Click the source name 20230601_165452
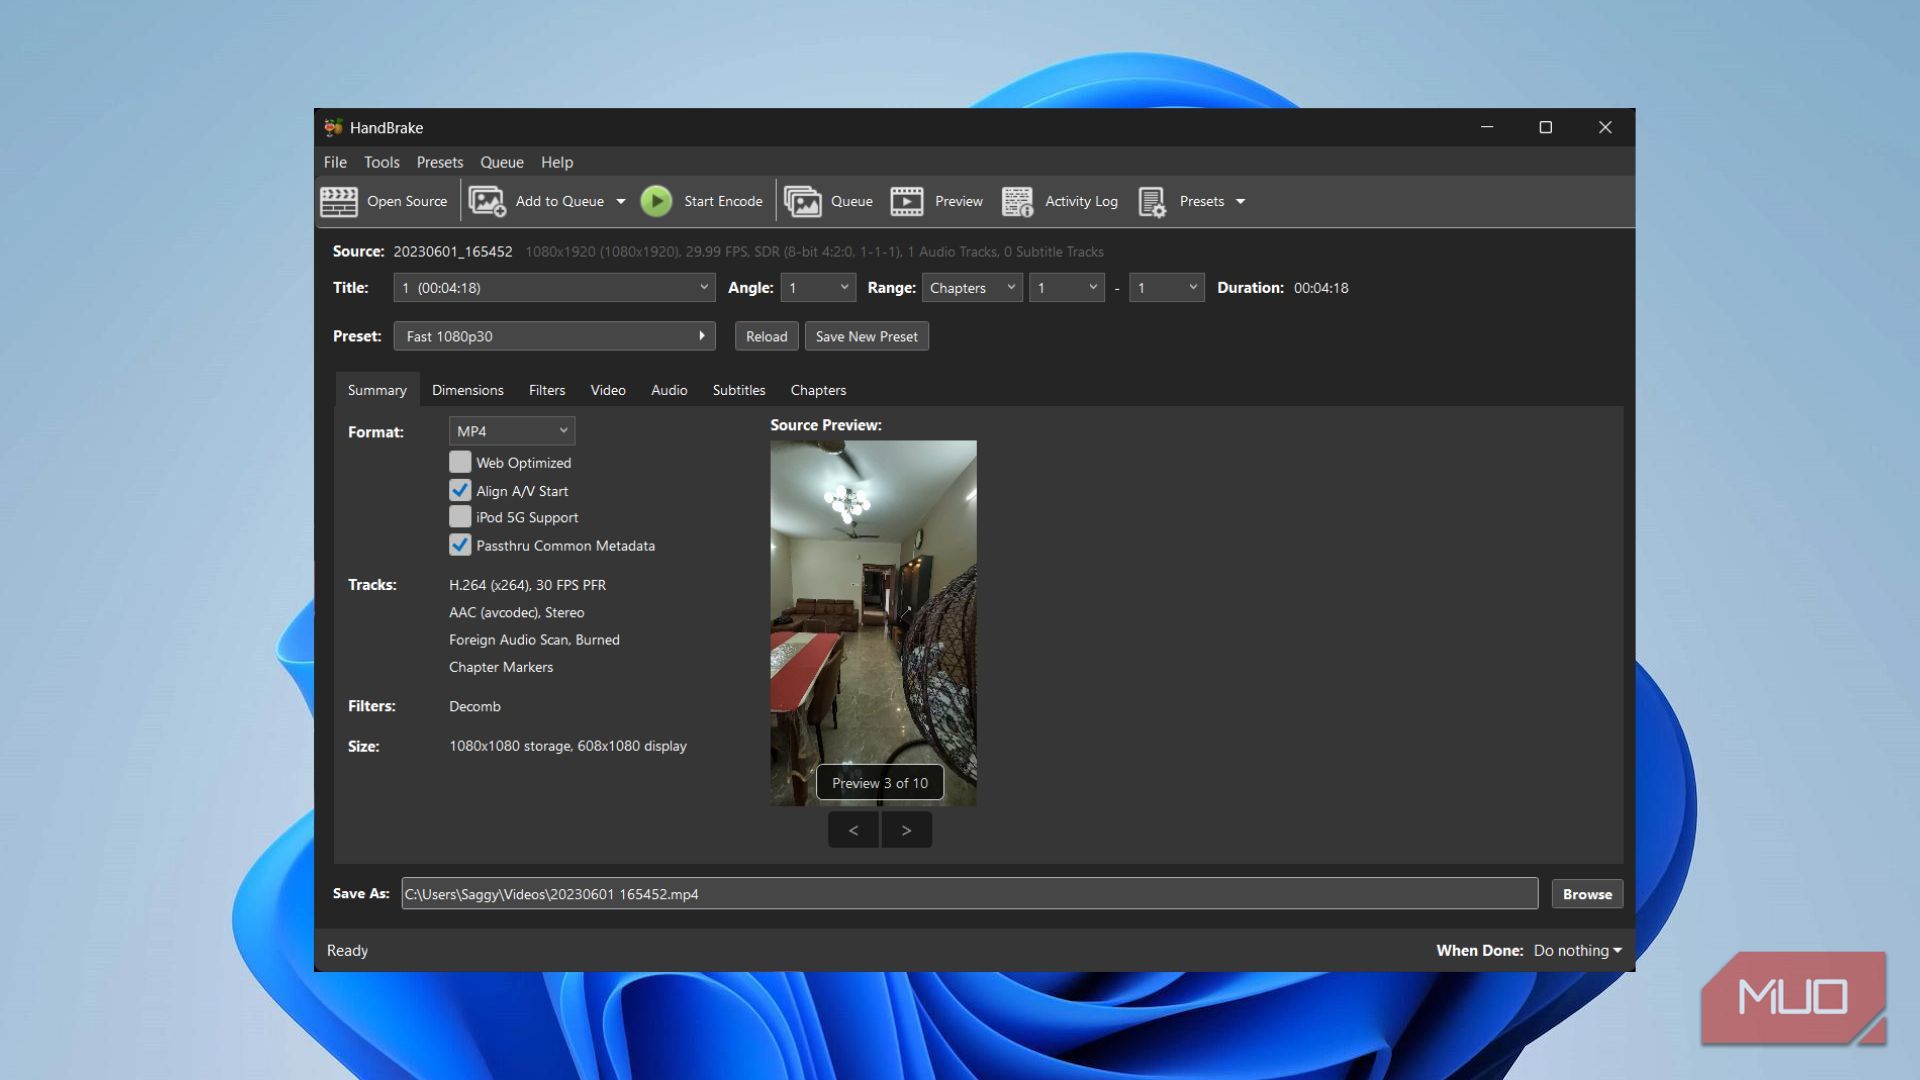The height and width of the screenshot is (1080, 1920). click(452, 252)
